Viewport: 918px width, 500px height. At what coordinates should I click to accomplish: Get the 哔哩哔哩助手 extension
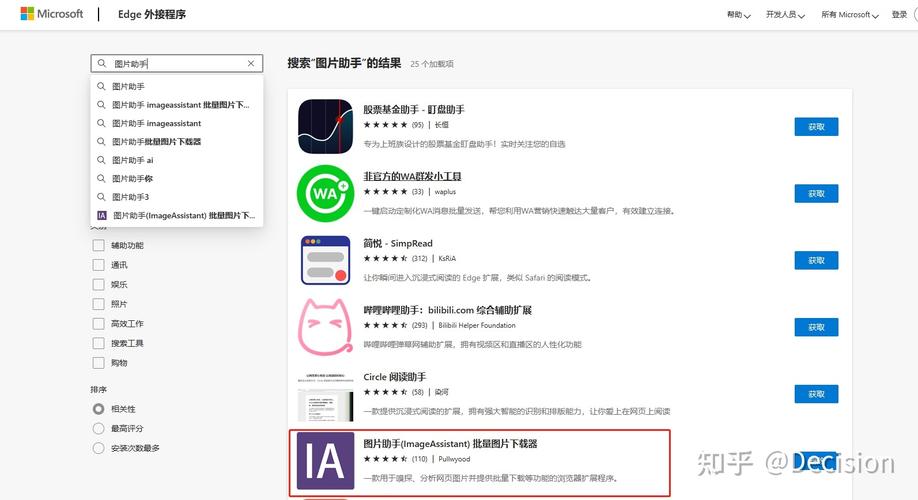[x=816, y=327]
